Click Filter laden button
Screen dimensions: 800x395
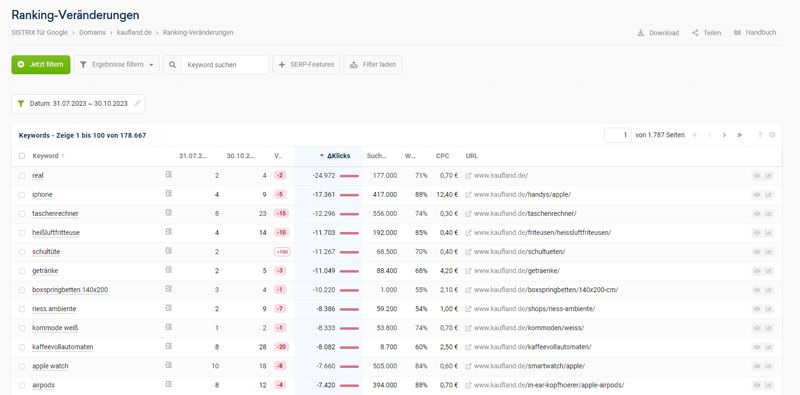tap(372, 65)
